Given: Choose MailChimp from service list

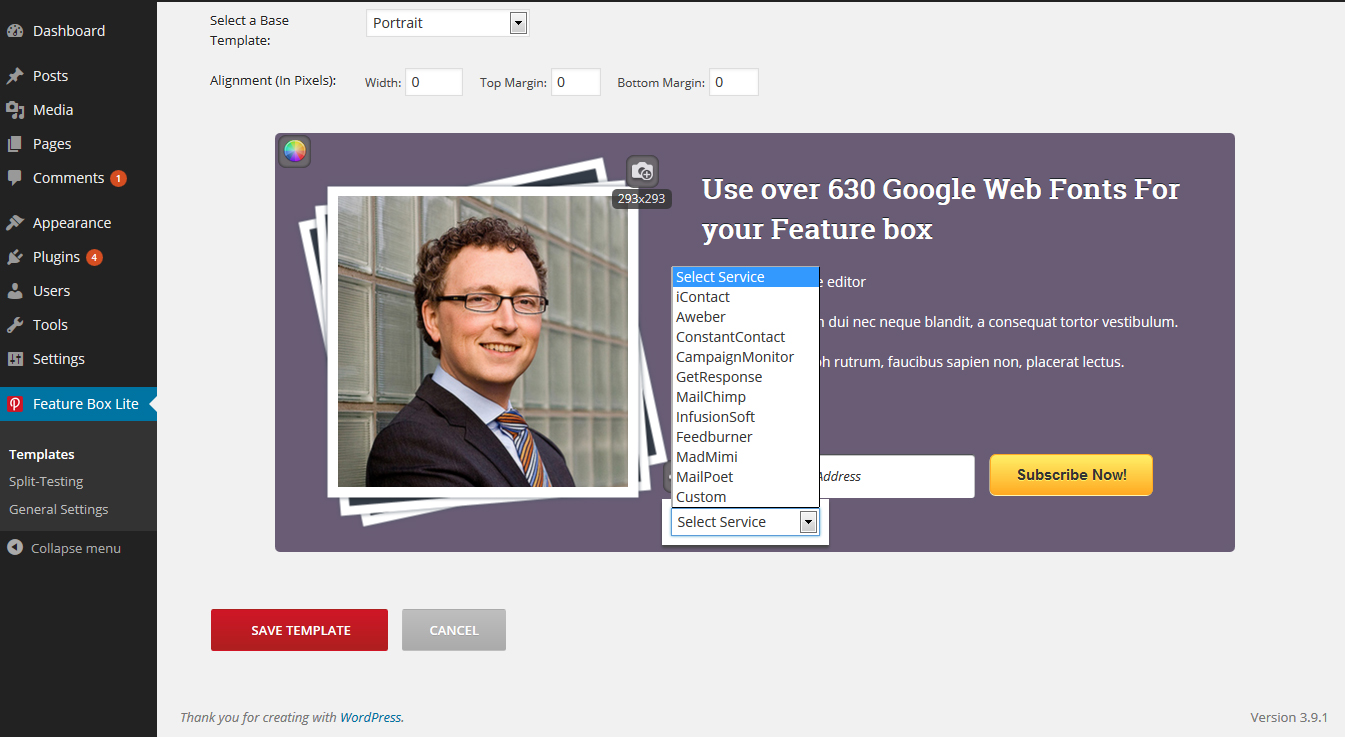Looking at the screenshot, I should 745,397.
